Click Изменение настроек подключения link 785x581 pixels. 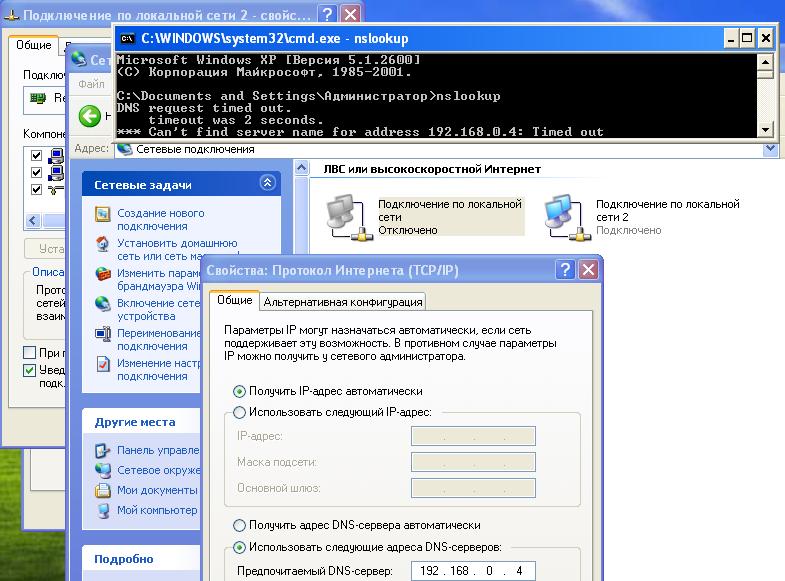click(158, 370)
